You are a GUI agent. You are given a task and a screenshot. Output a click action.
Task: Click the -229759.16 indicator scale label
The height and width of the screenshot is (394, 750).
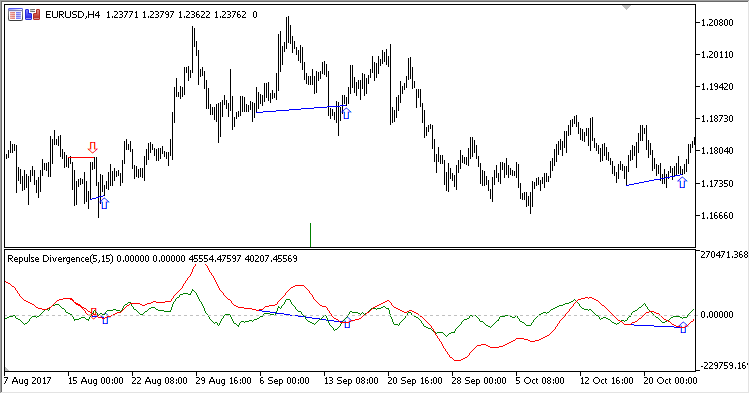pyautogui.click(x=724, y=366)
